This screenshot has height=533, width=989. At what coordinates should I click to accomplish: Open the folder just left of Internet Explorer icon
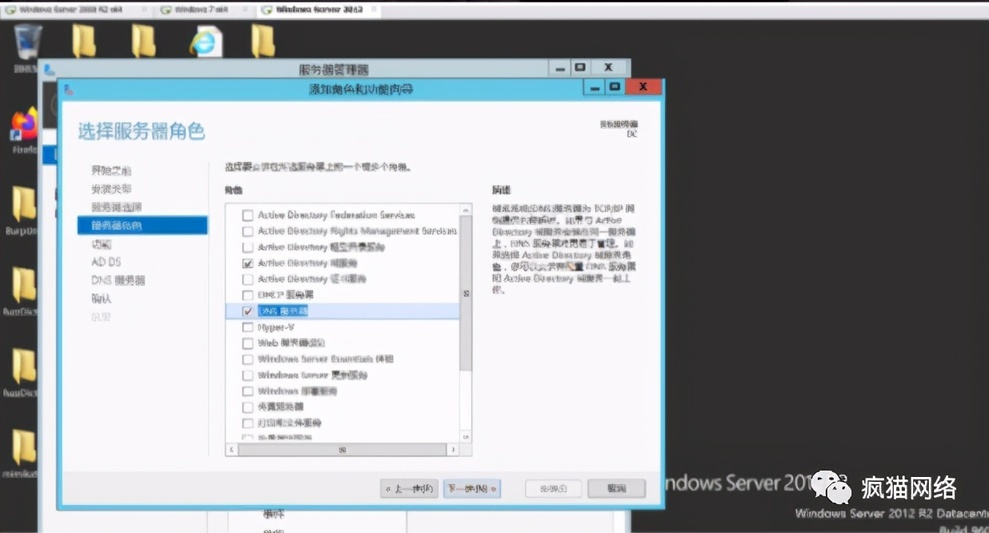click(144, 41)
